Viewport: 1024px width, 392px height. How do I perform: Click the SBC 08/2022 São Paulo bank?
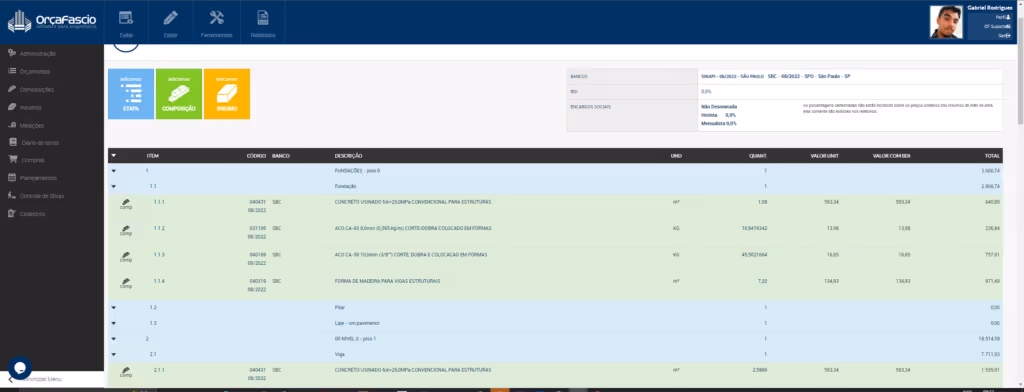809,76
